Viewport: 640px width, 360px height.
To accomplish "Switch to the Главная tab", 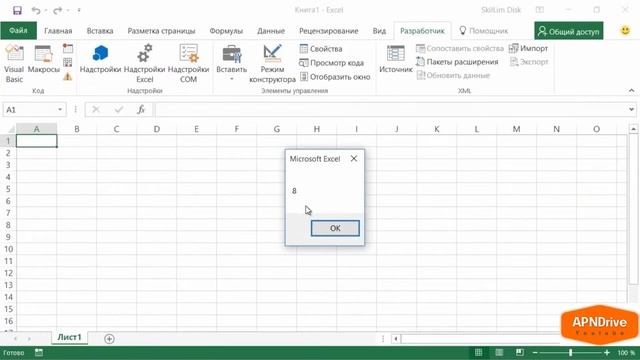I will (x=58, y=31).
